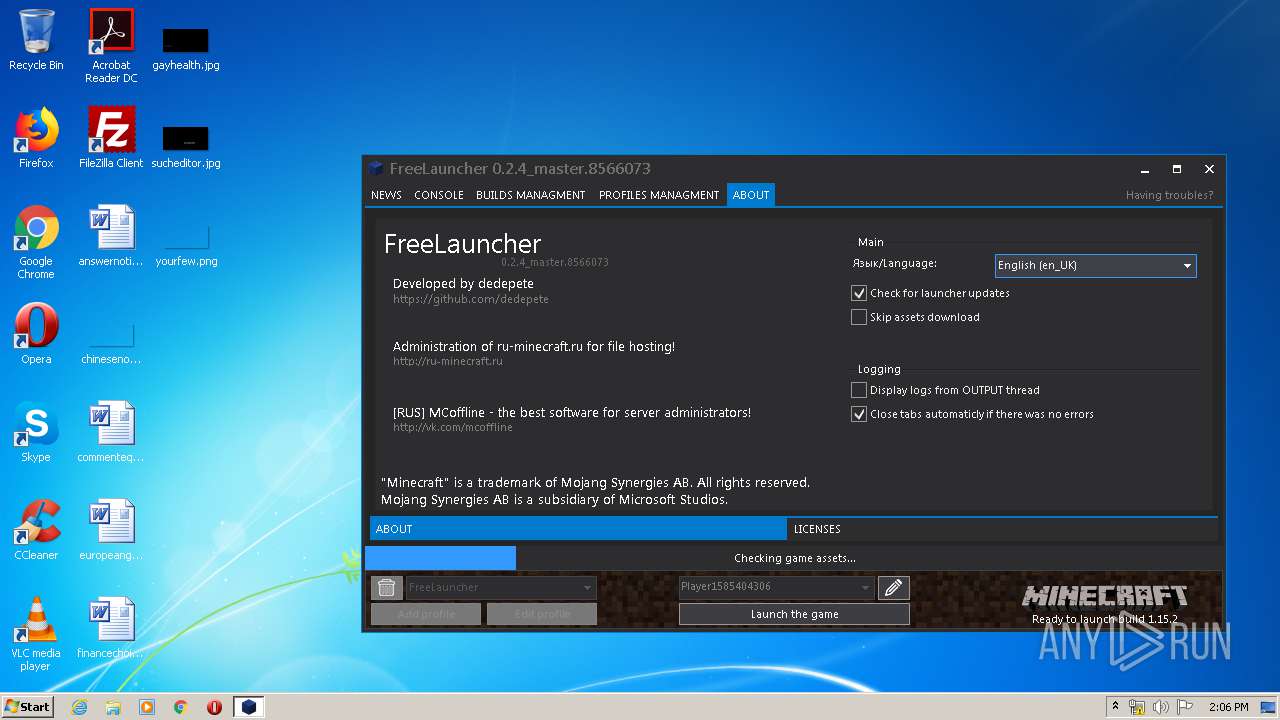Launch CCleaner from the desktop
Screen dimensions: 1280x720
point(36,530)
